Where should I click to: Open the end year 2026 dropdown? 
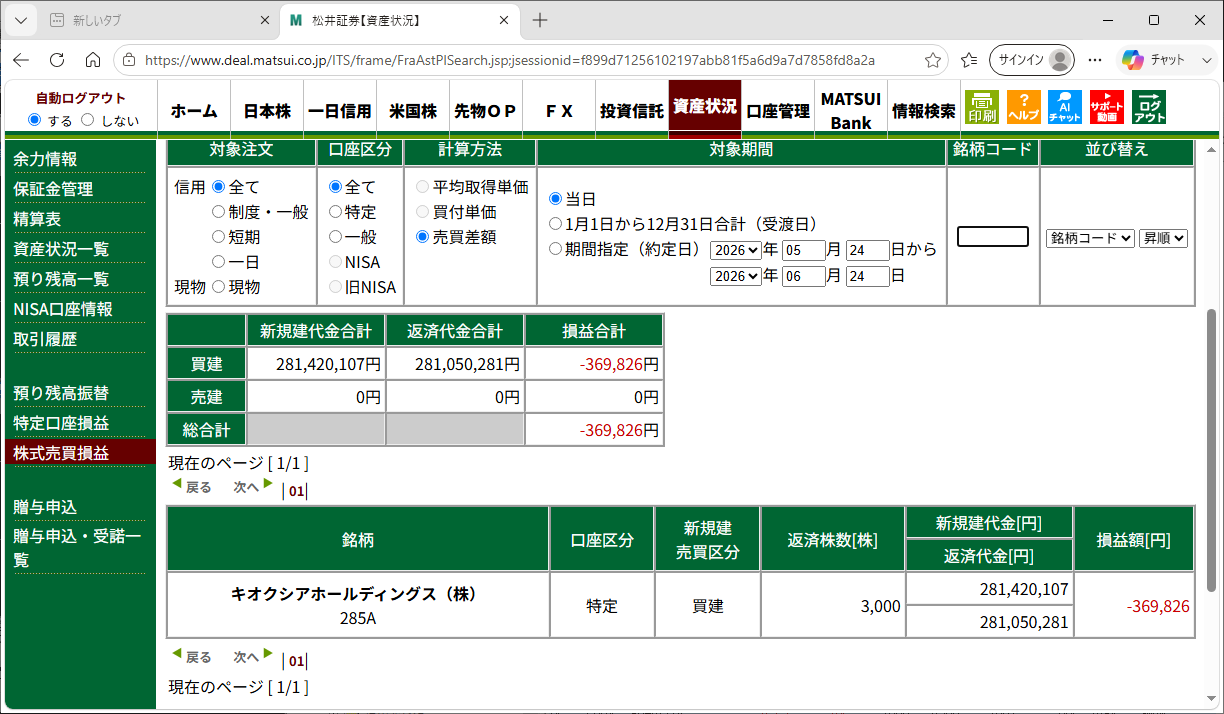tap(736, 276)
